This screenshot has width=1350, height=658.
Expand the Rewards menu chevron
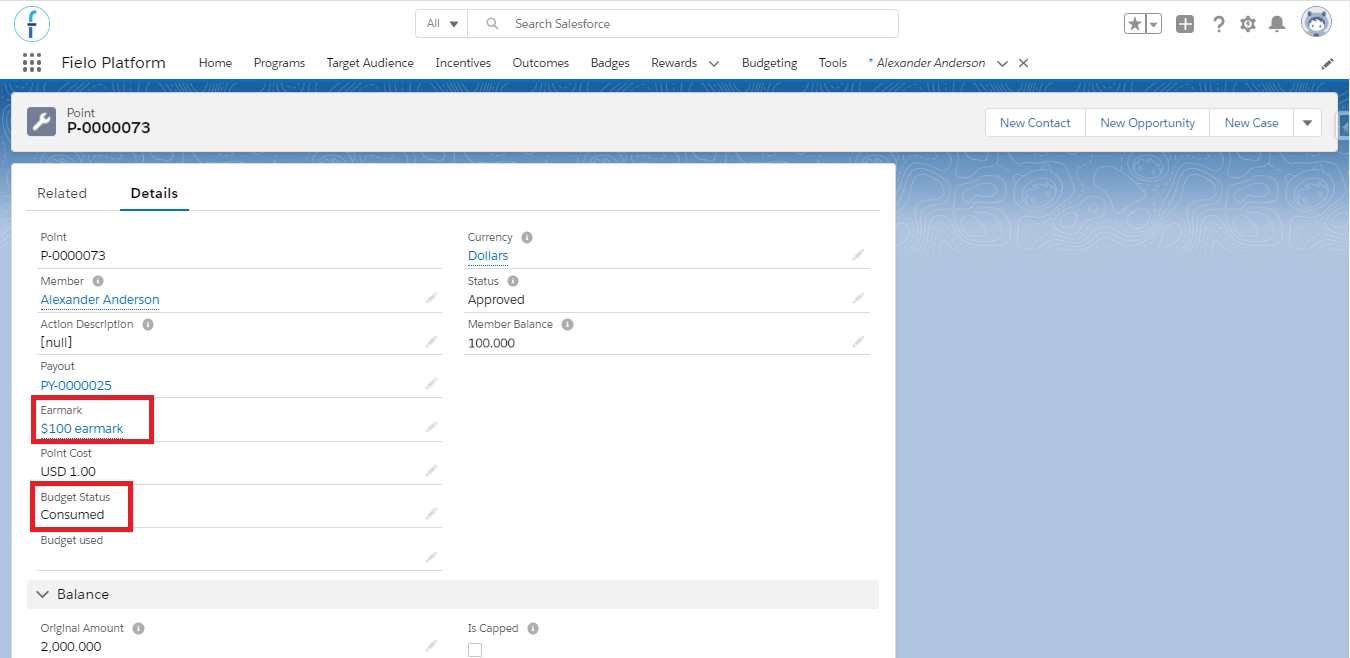click(714, 63)
